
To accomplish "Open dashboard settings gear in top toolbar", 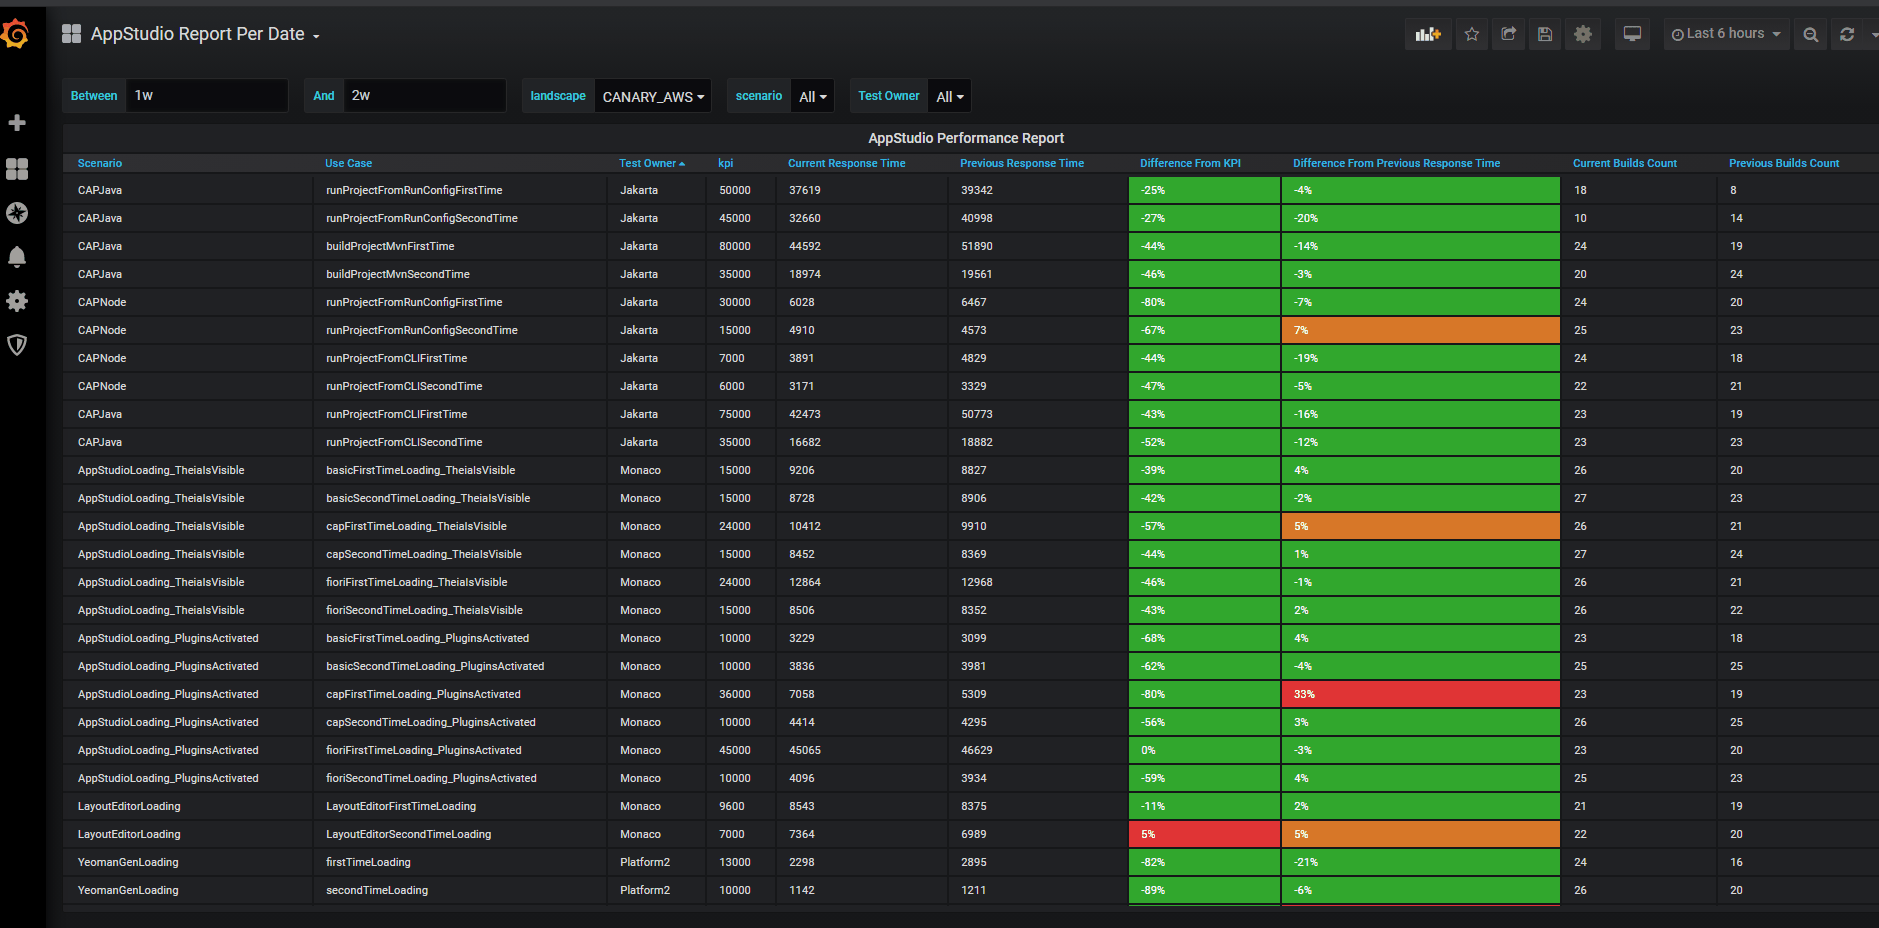I will tap(1583, 34).
